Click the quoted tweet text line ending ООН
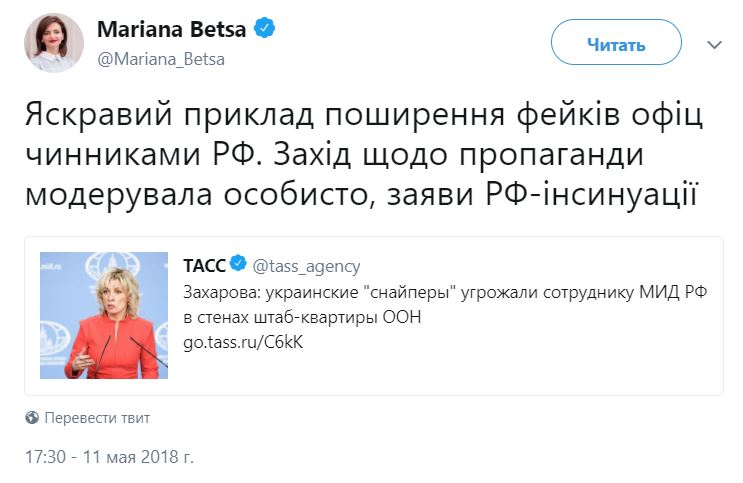 (302, 317)
